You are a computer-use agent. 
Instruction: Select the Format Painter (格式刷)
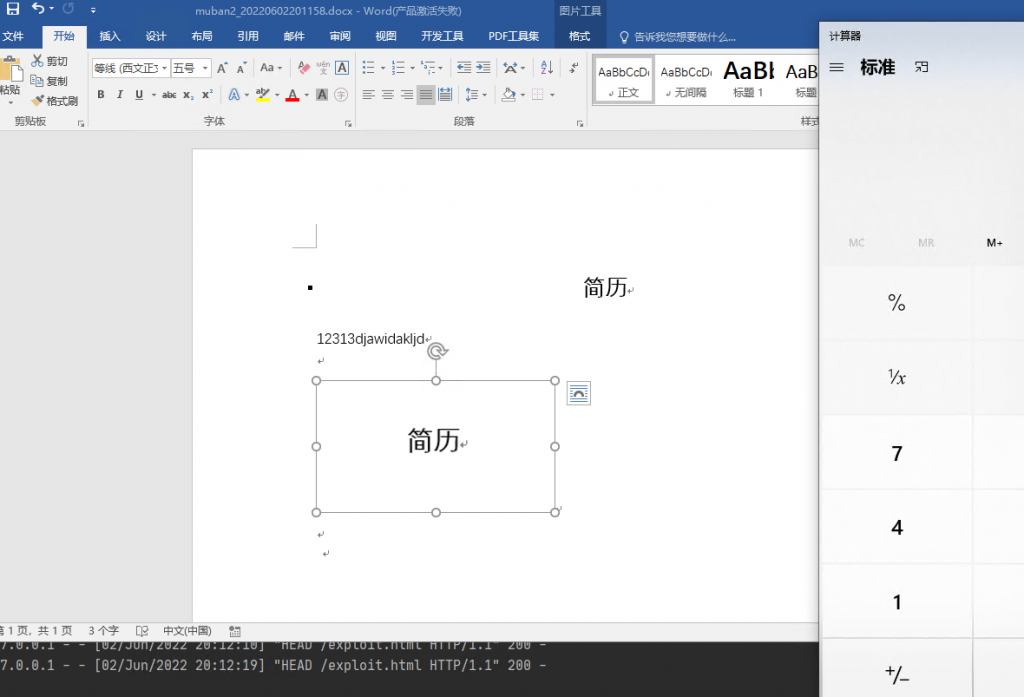point(55,101)
